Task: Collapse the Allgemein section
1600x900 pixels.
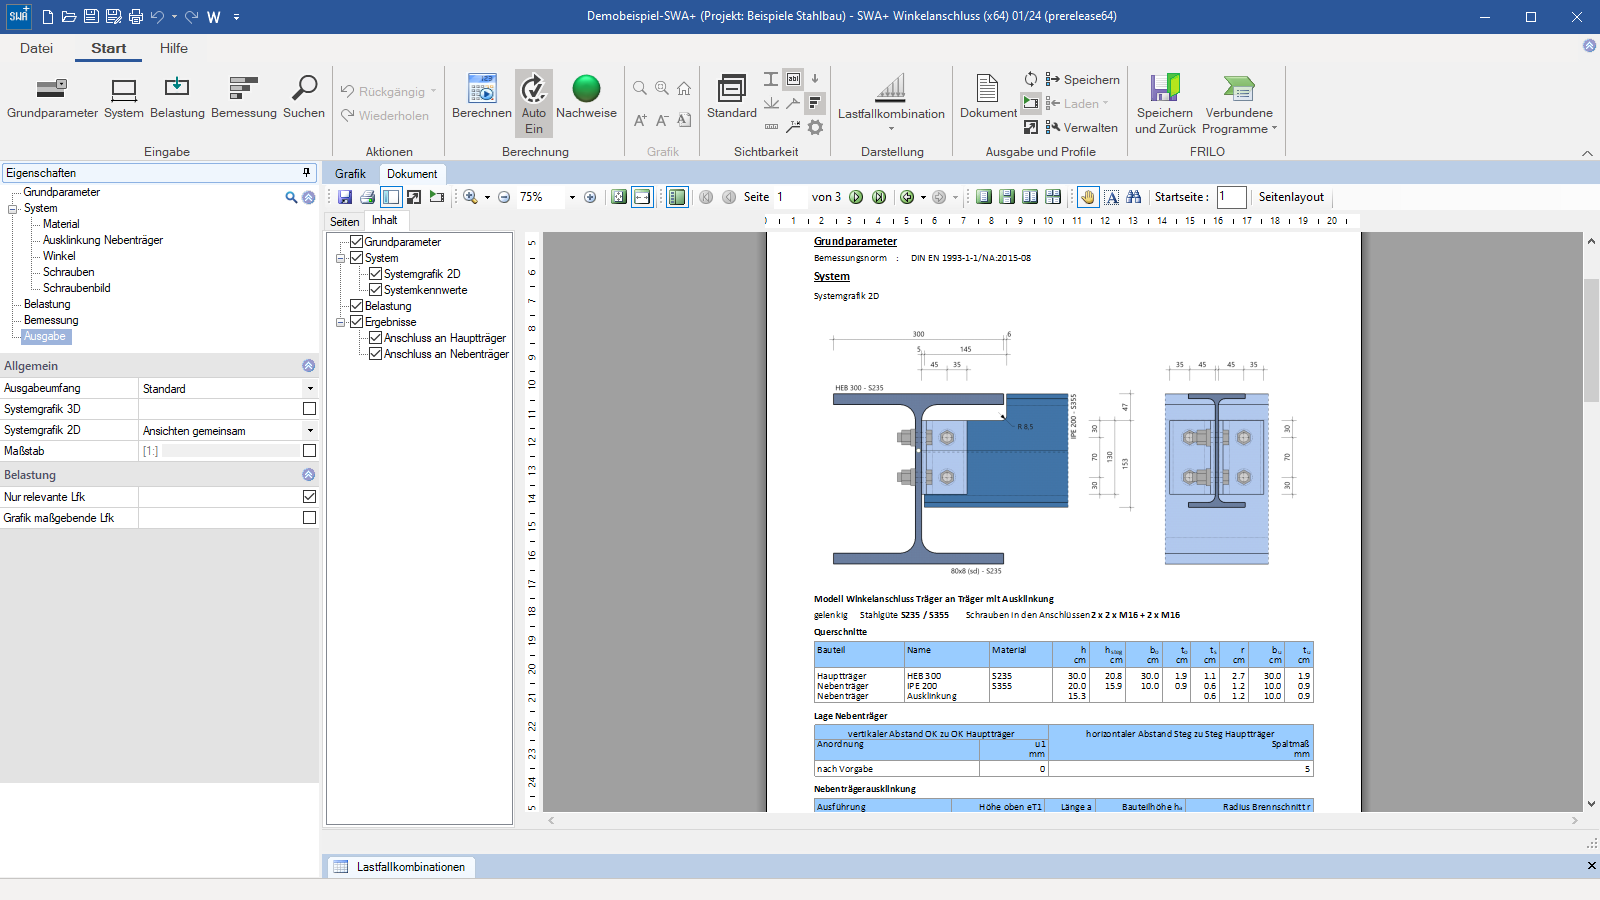Action: 308,366
